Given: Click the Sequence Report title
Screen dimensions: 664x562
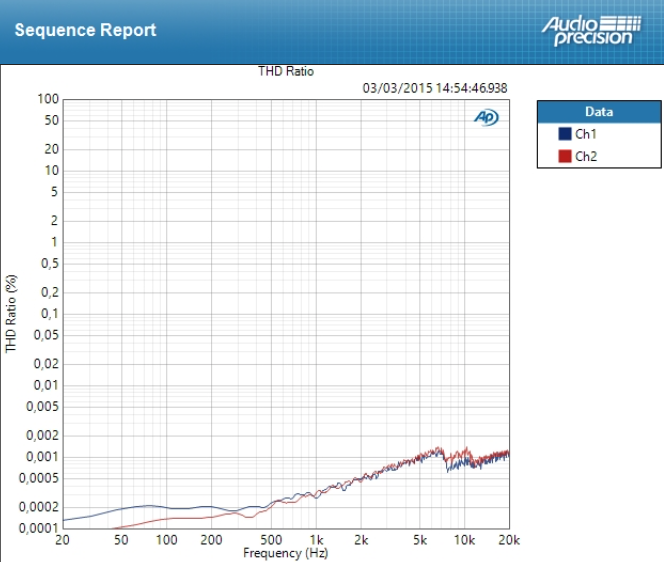Looking at the screenshot, I should [85, 30].
